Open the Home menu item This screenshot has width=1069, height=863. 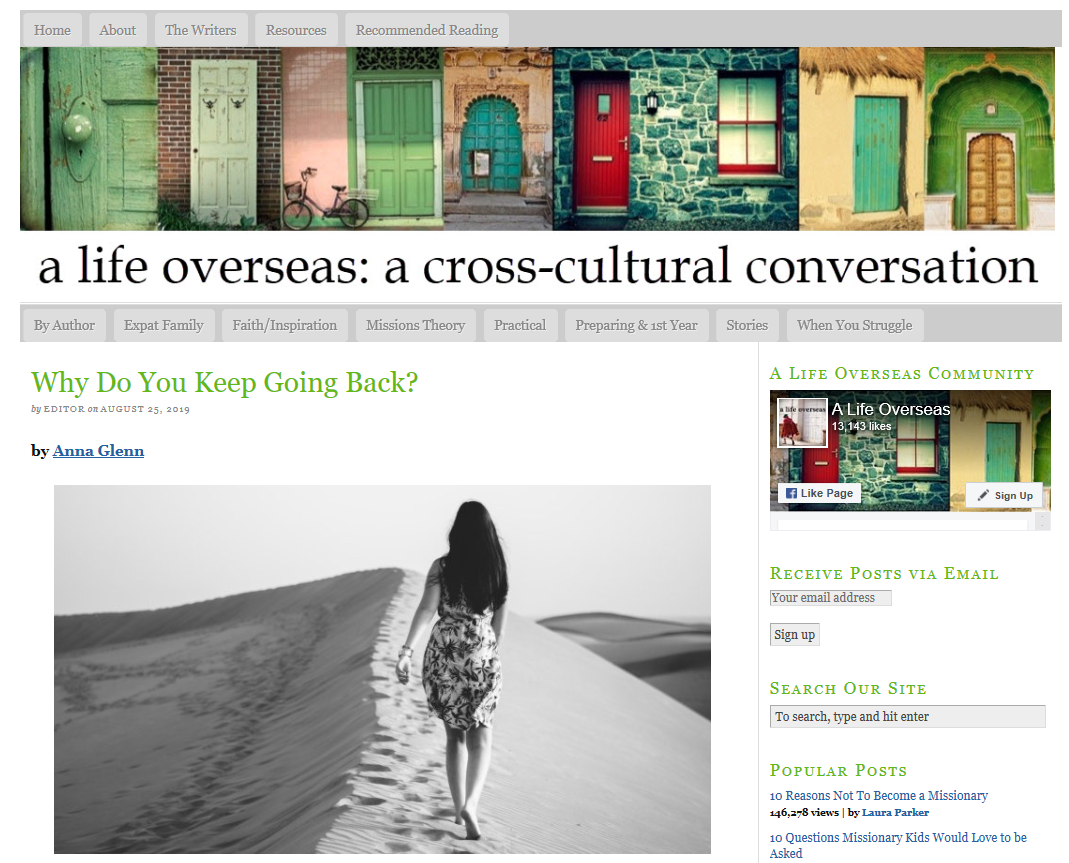52,30
